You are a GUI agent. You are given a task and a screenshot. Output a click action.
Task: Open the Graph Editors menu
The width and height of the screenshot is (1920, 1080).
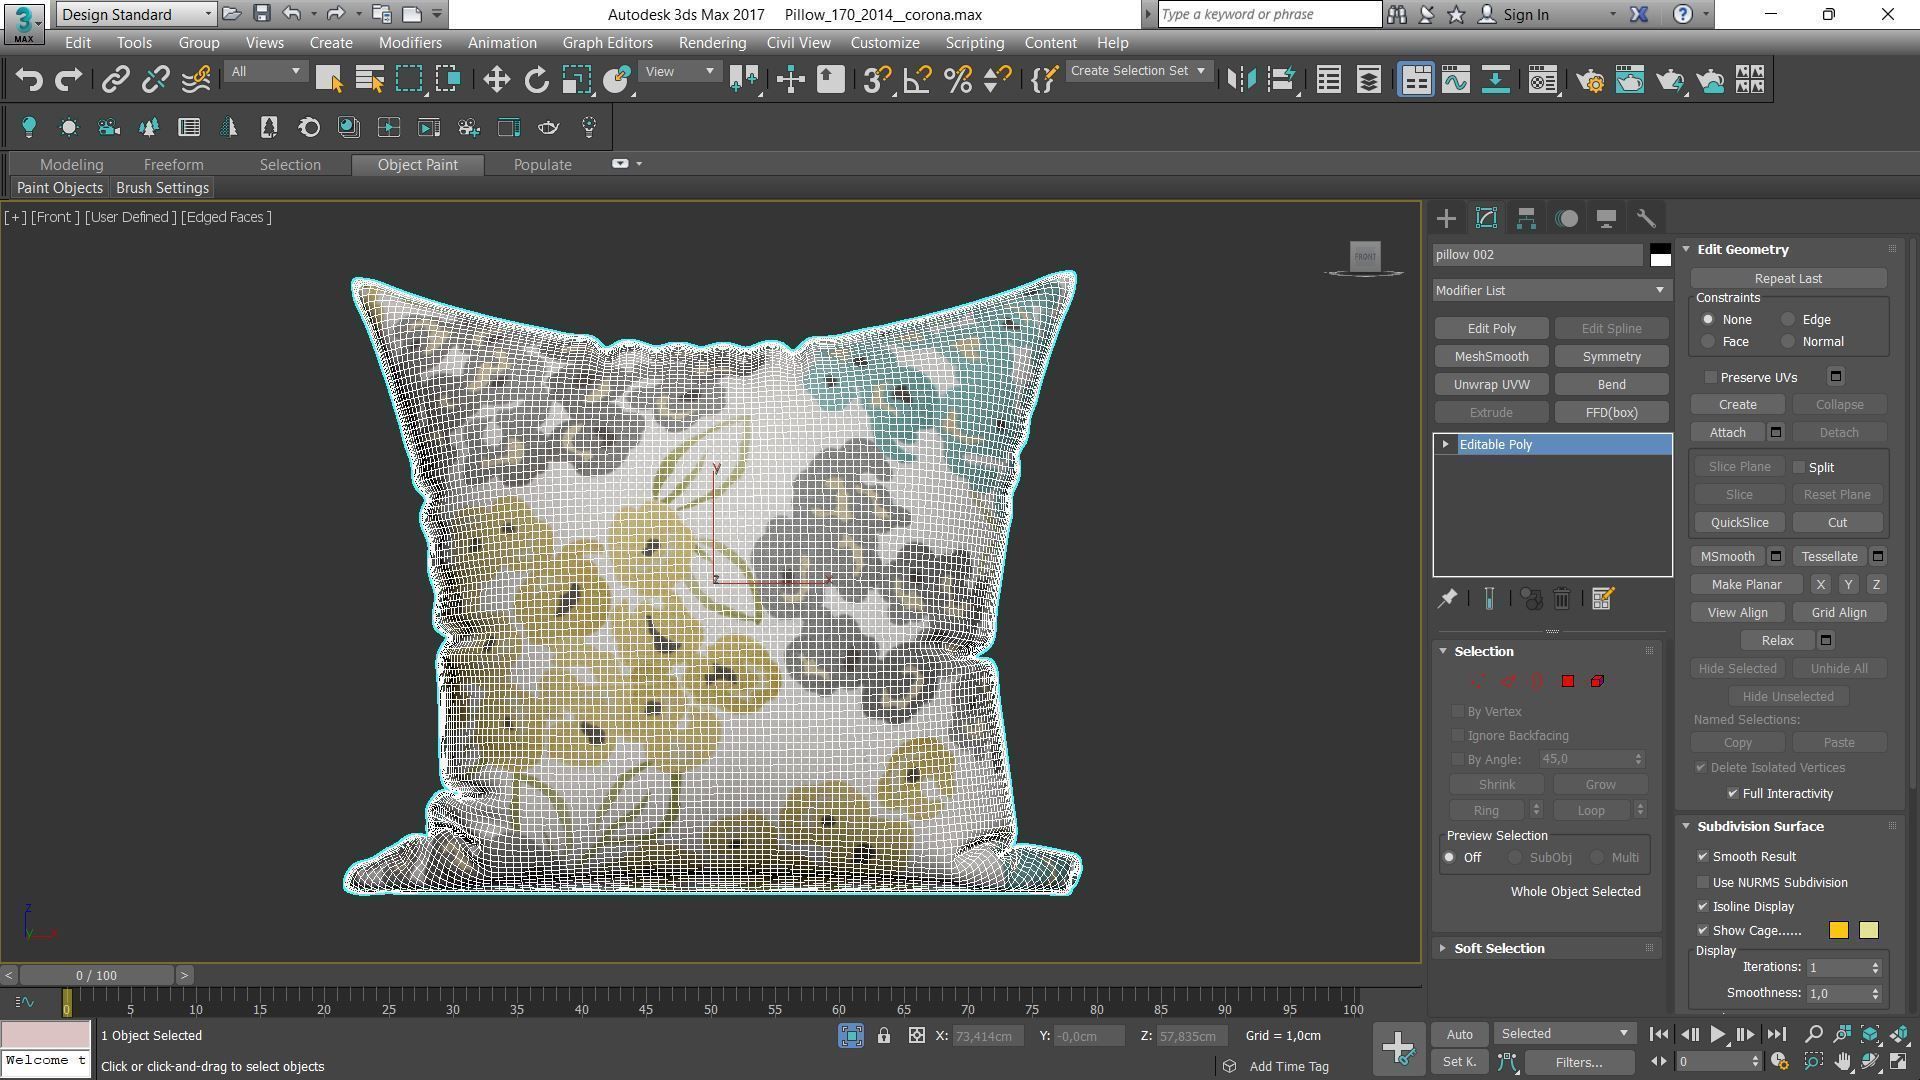click(607, 43)
